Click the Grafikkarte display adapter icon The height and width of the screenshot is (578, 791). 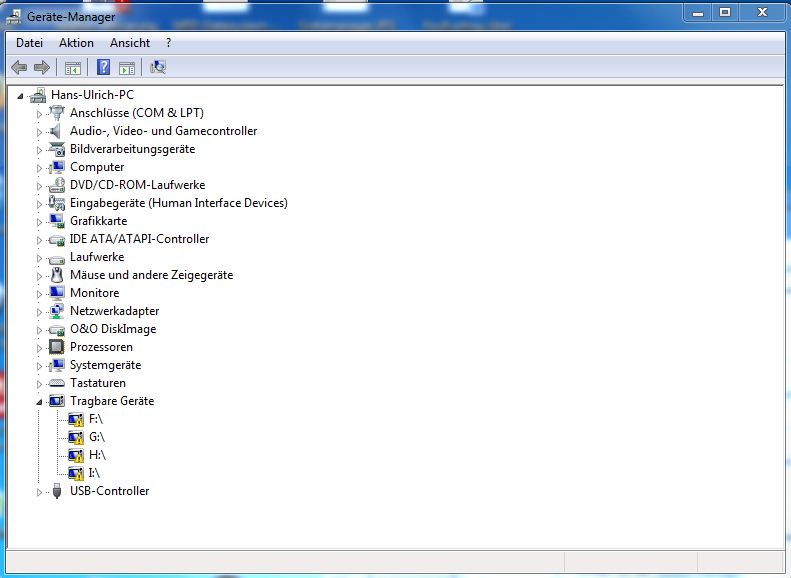click(57, 221)
